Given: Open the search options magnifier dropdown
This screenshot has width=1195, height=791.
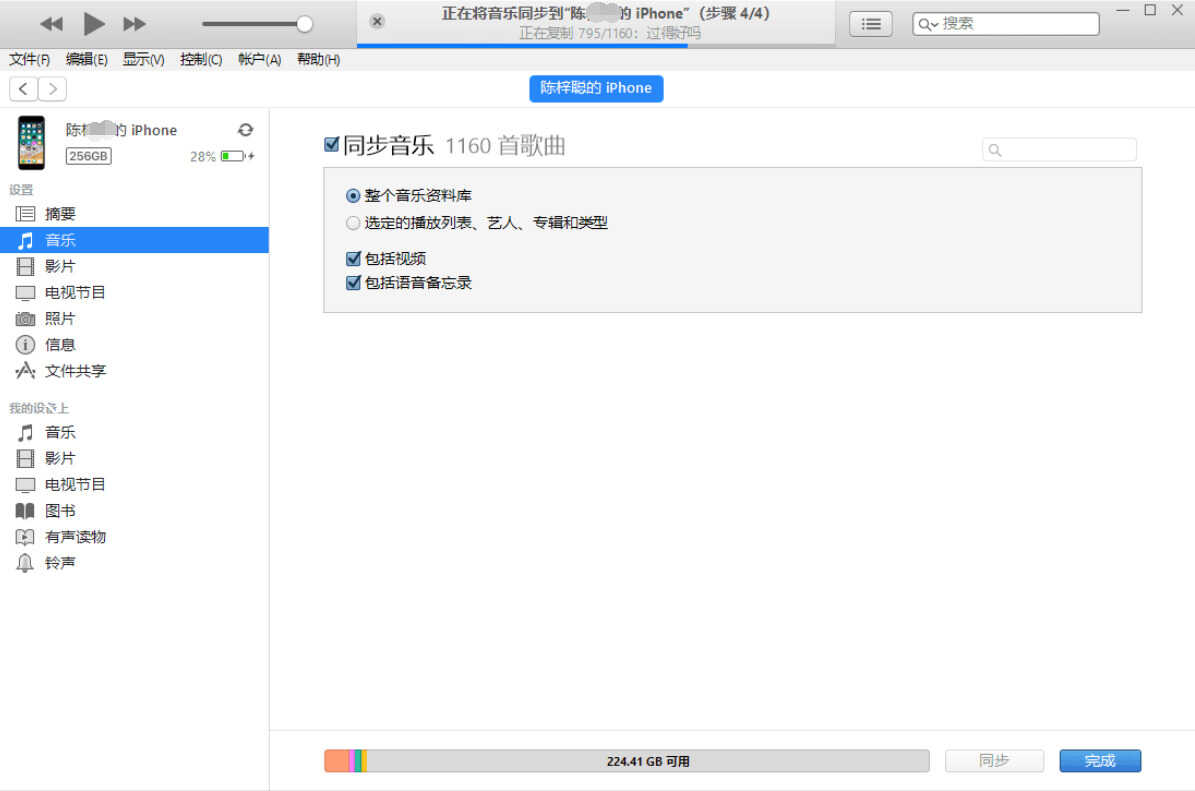Looking at the screenshot, I should point(927,24).
